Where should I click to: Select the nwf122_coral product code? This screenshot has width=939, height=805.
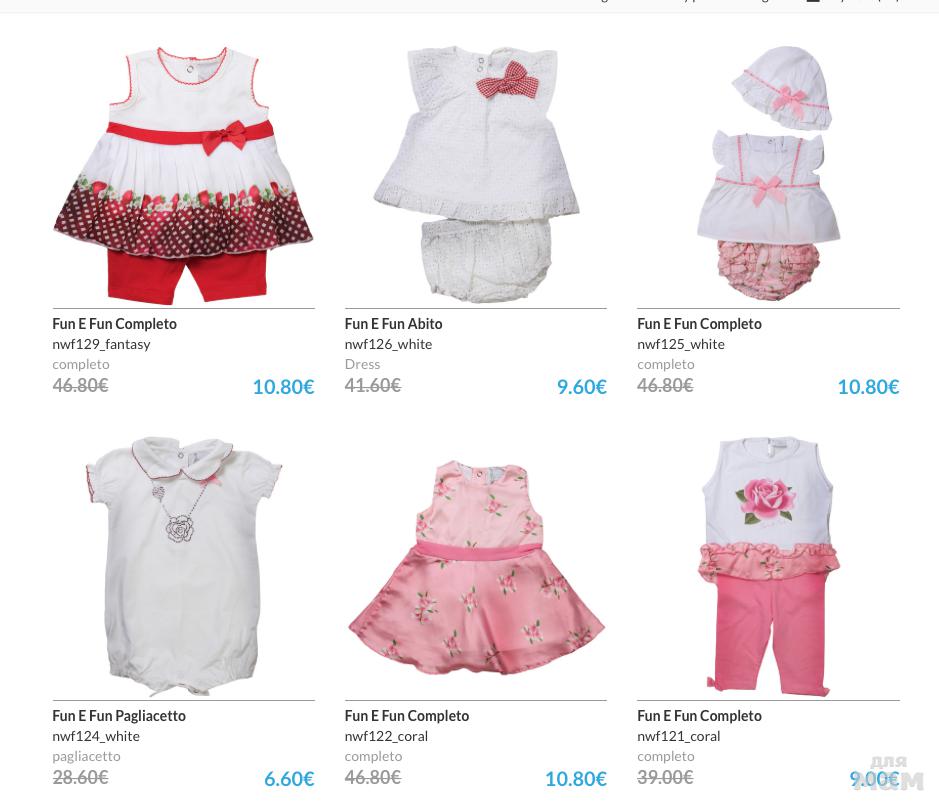pyautogui.click(x=386, y=736)
